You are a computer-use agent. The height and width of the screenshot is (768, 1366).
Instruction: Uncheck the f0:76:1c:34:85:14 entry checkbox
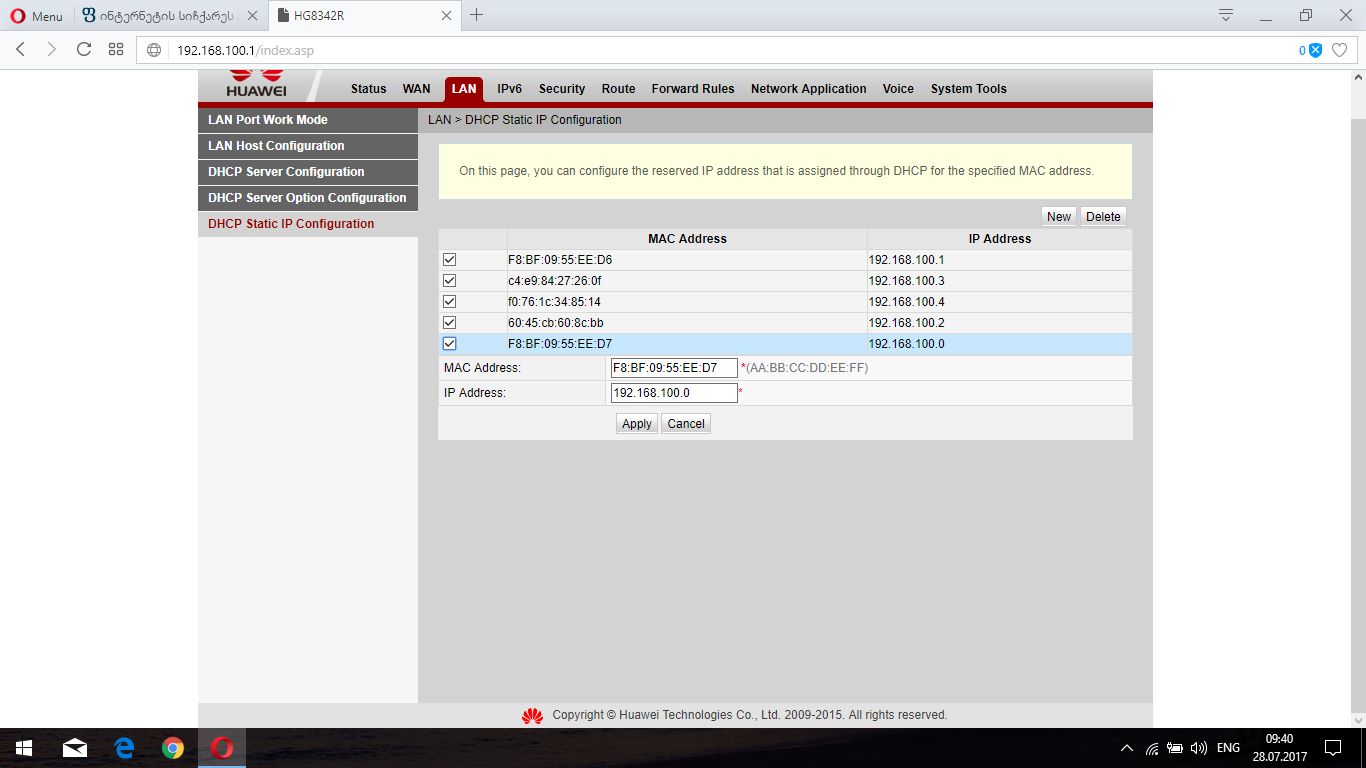(x=450, y=302)
